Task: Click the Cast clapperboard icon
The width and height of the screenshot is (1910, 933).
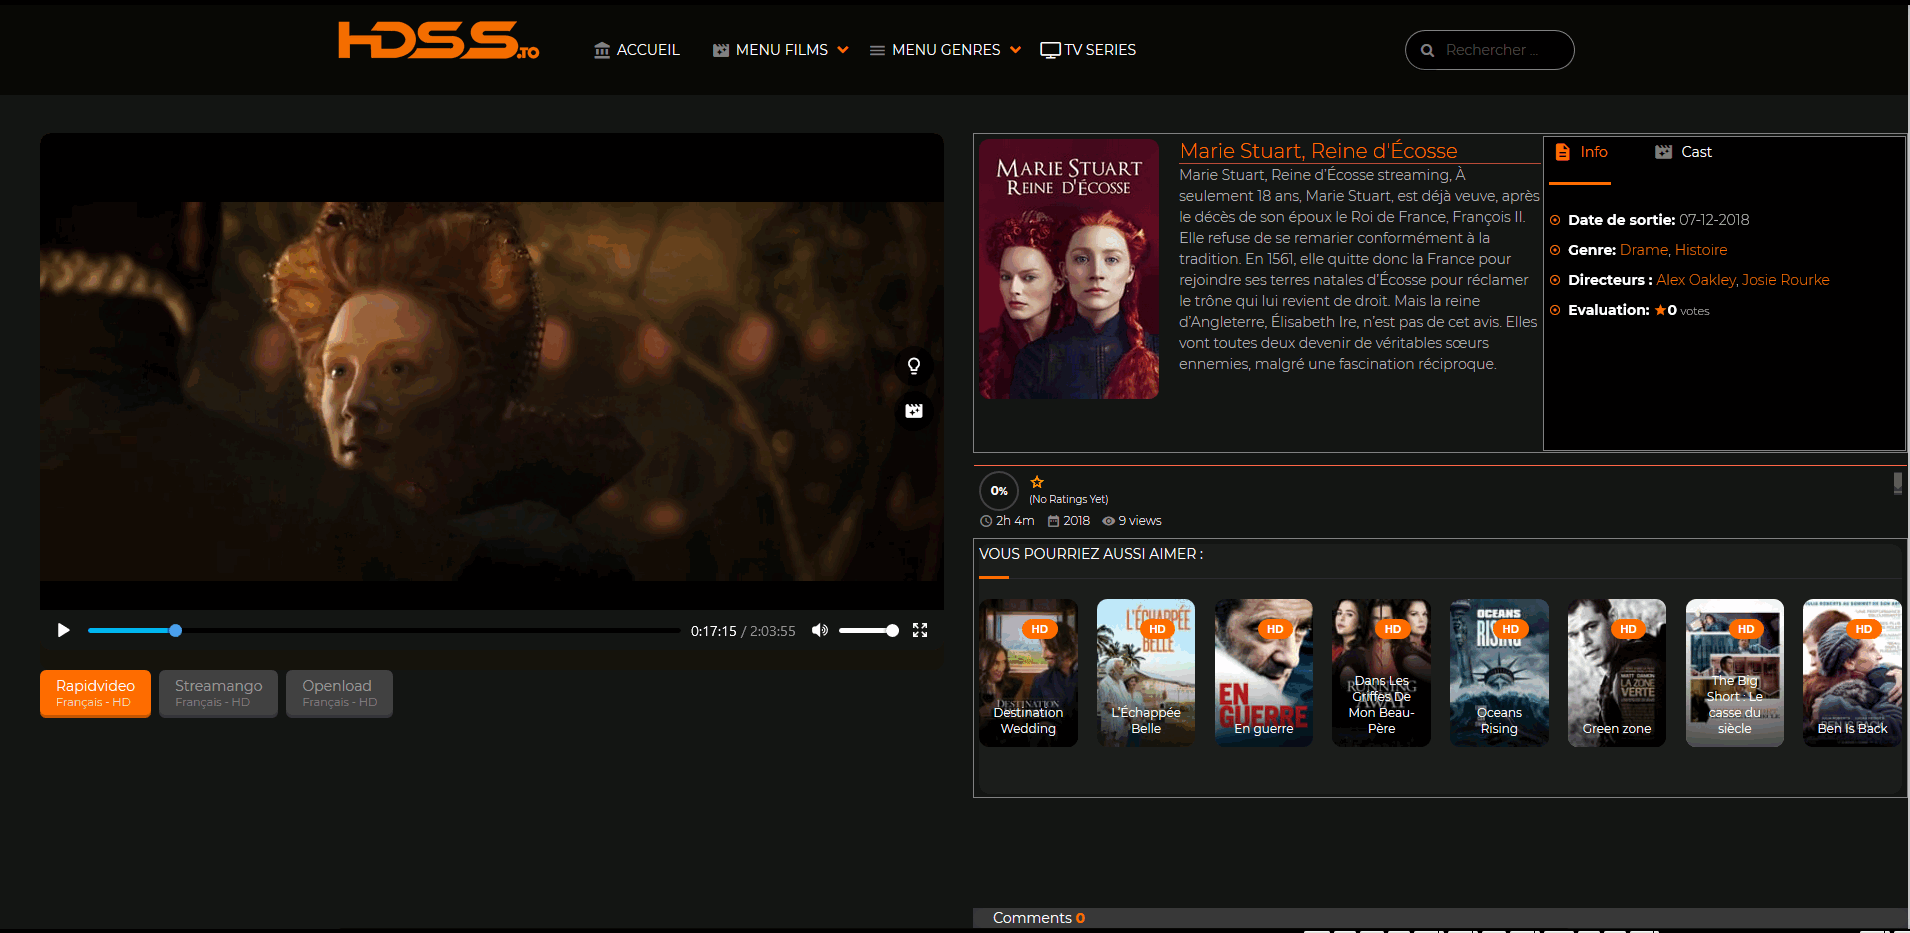Action: coord(1664,152)
